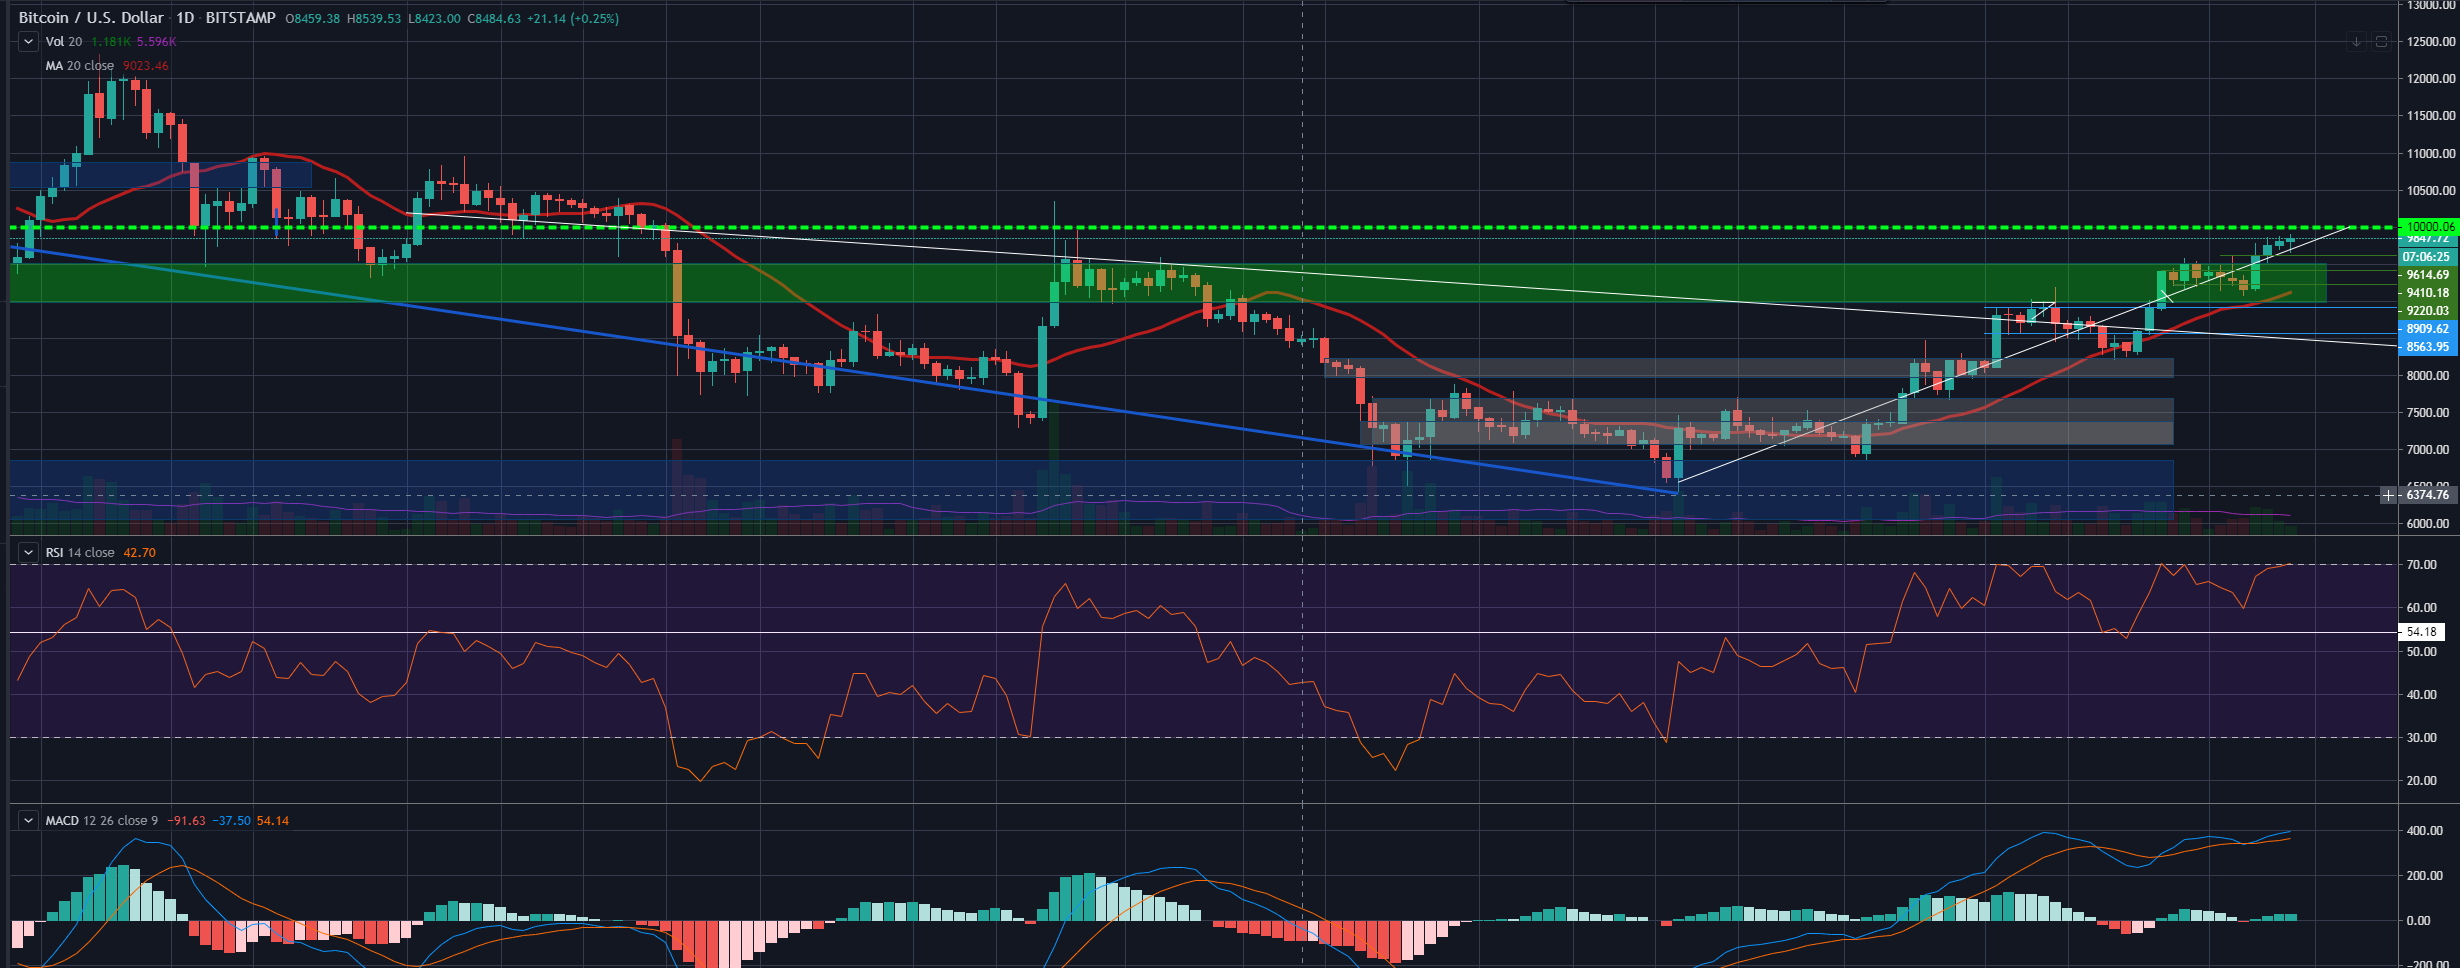Click the RSI value 42.70
This screenshot has width=2460, height=968.
pyautogui.click(x=139, y=552)
